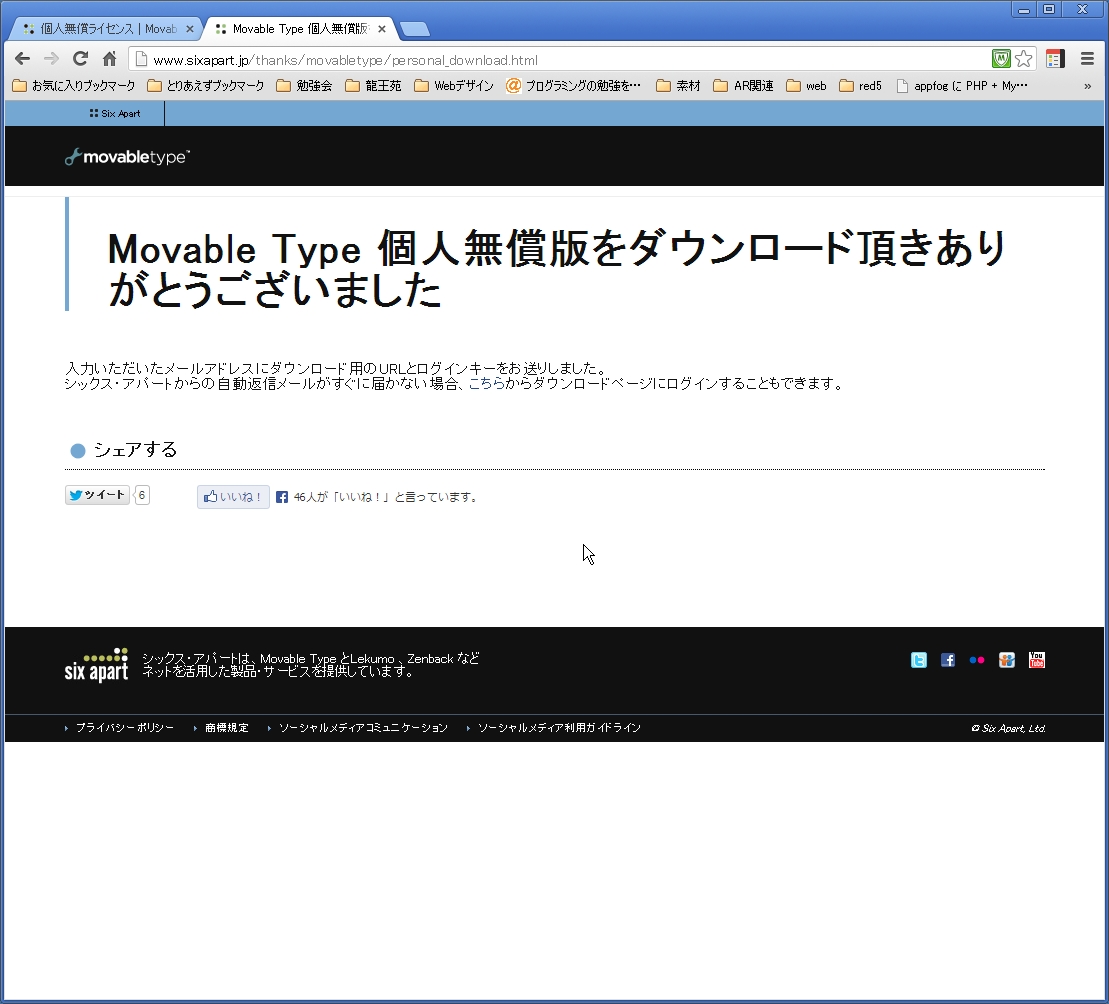Open the ソーシャルメディアコミュニケーション link
This screenshot has height=1004, width=1109.
point(364,728)
